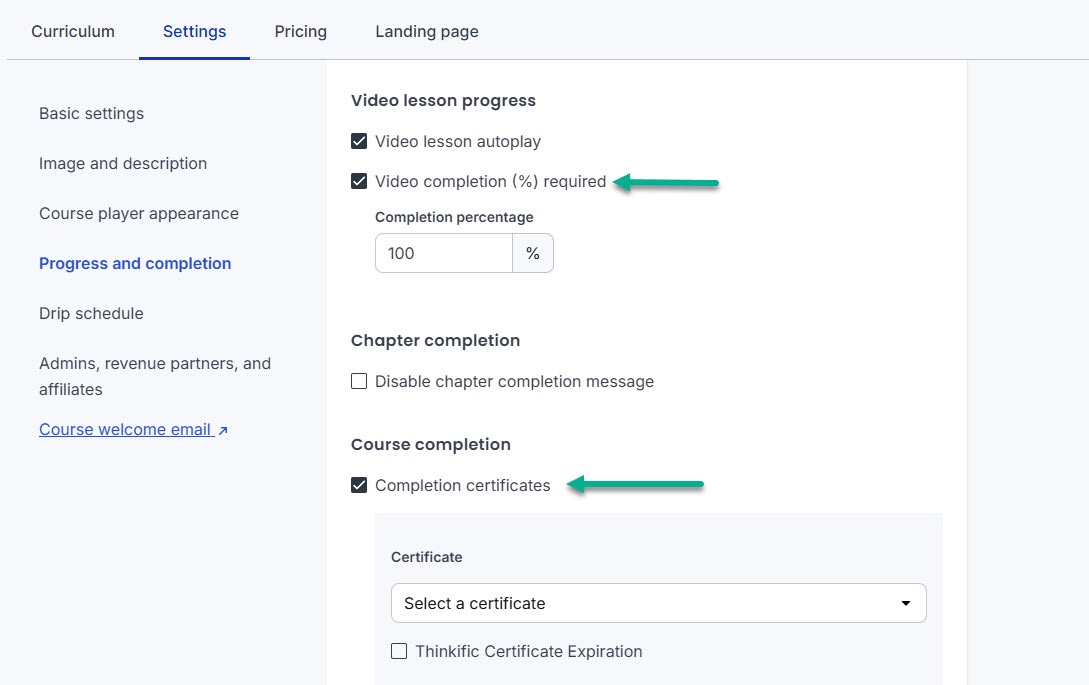
Task: Go to Image and description settings
Action: point(123,163)
